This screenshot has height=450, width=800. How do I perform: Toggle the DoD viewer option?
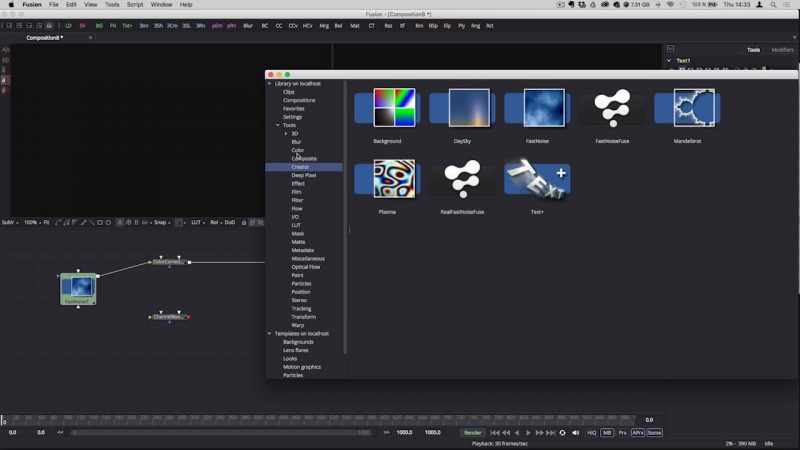coord(230,222)
